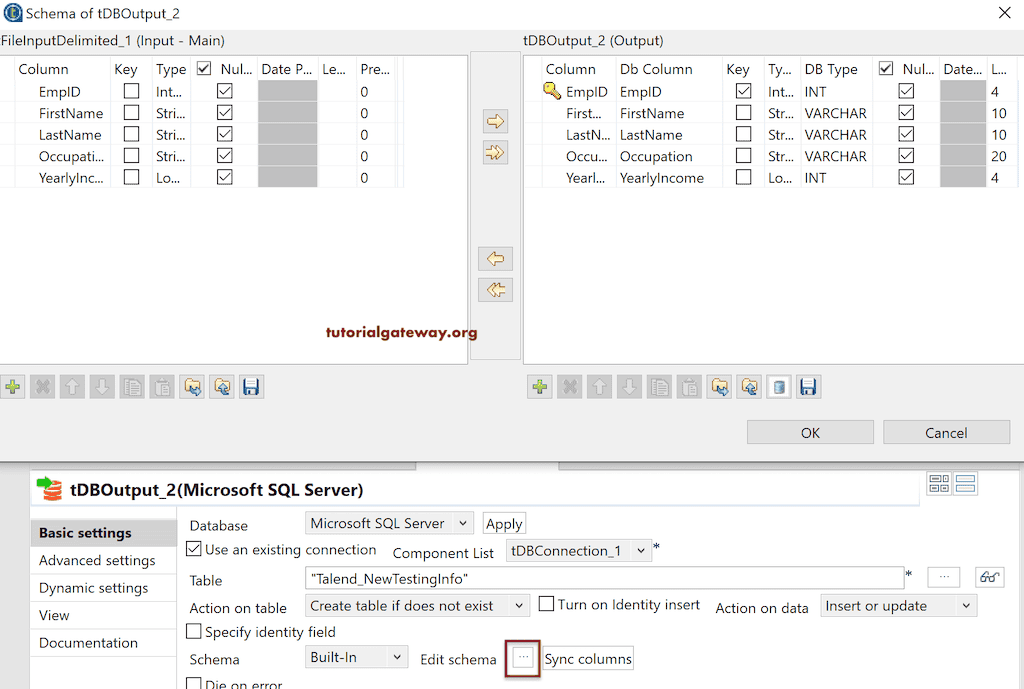Confirm the schema with OK
The image size is (1024, 689).
[x=811, y=431]
